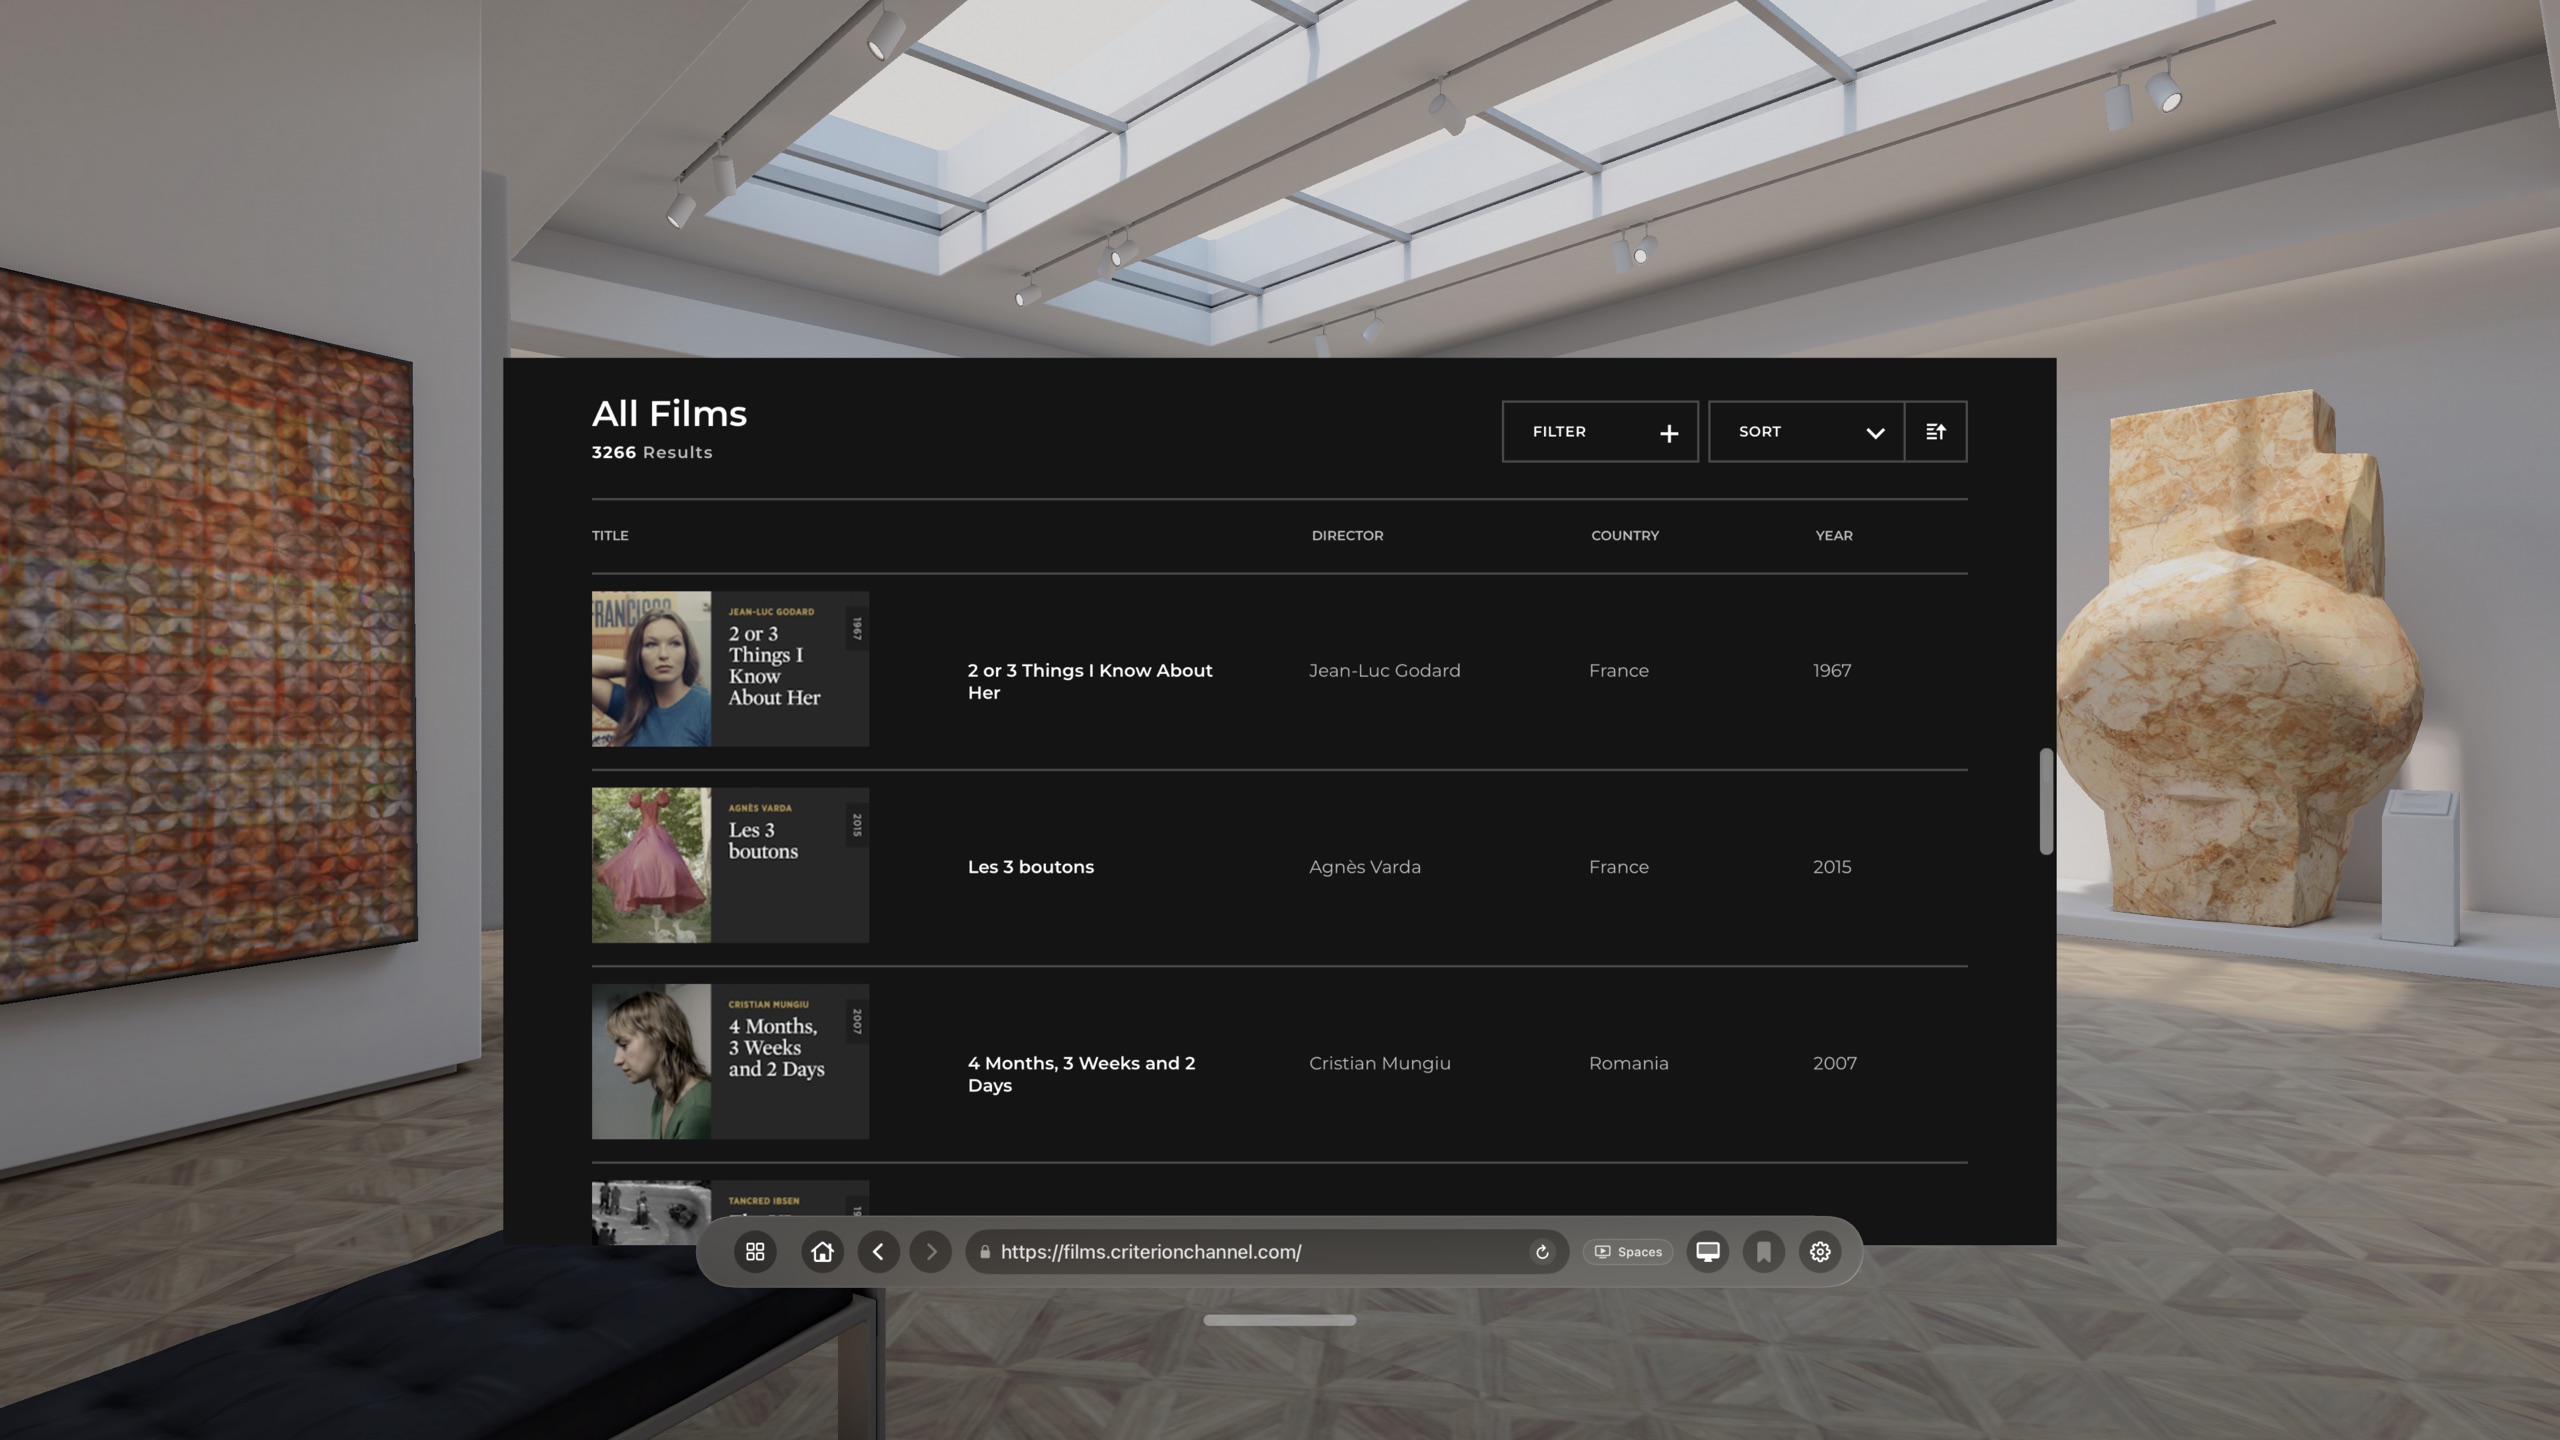Open 4 Months, 3 Weeks and 2 Days thumbnail
Viewport: 2560px width, 1440px height.
(x=730, y=1061)
